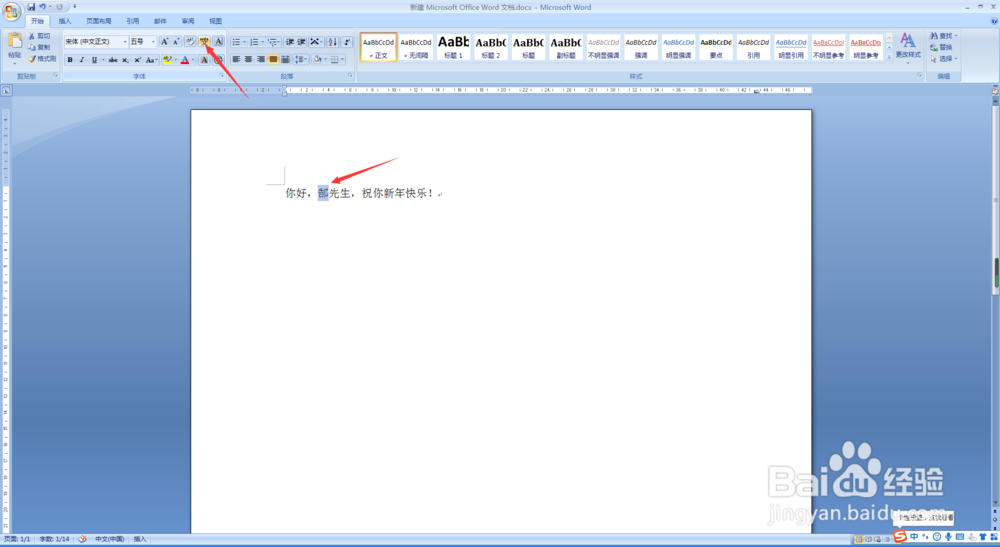The image size is (1000, 547).
Task: Insert an enclosed character
Action: click(218, 59)
